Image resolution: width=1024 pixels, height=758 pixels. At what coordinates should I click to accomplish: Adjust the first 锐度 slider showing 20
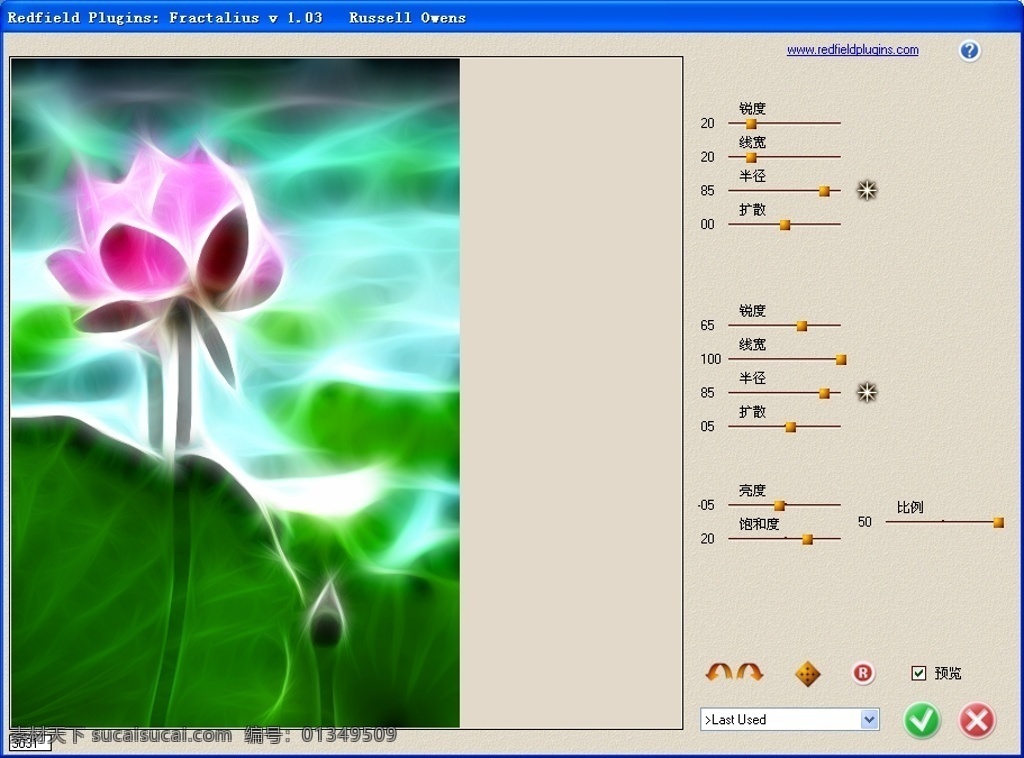[784, 123]
